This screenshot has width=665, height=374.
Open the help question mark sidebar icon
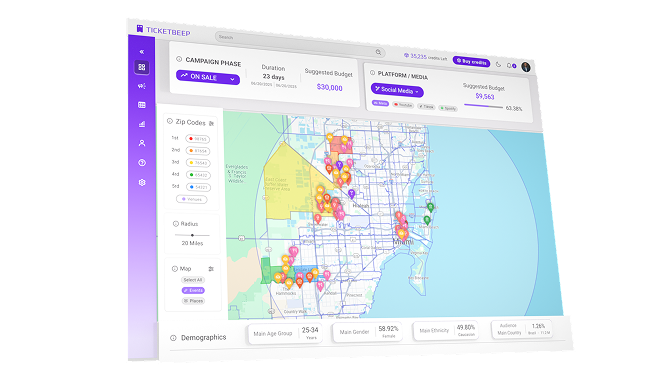point(142,163)
